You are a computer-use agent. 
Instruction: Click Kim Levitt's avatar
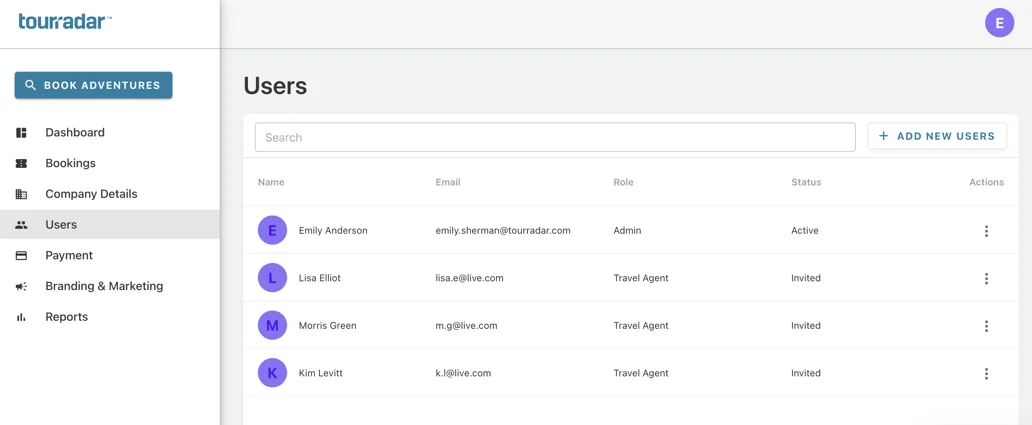pos(272,373)
